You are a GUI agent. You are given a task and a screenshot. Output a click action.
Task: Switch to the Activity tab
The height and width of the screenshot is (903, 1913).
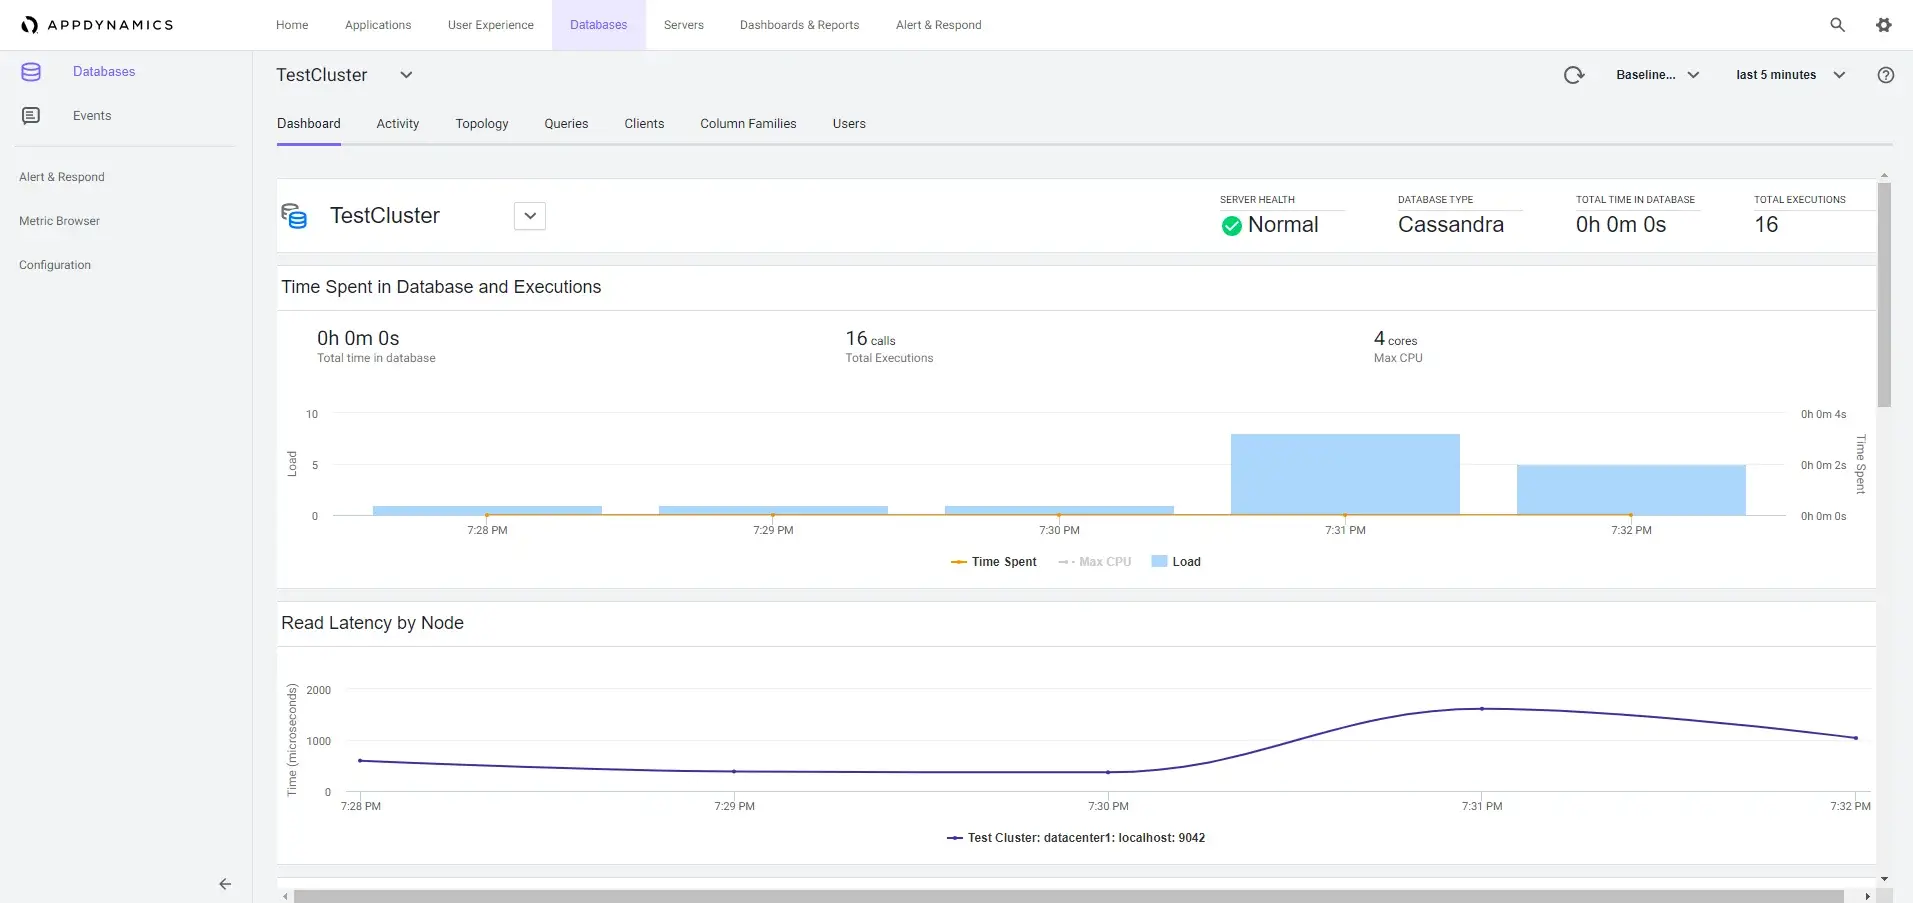[x=398, y=124]
